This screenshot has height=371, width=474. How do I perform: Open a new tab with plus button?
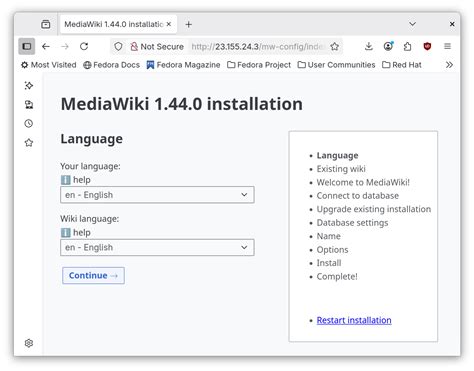[x=189, y=24]
